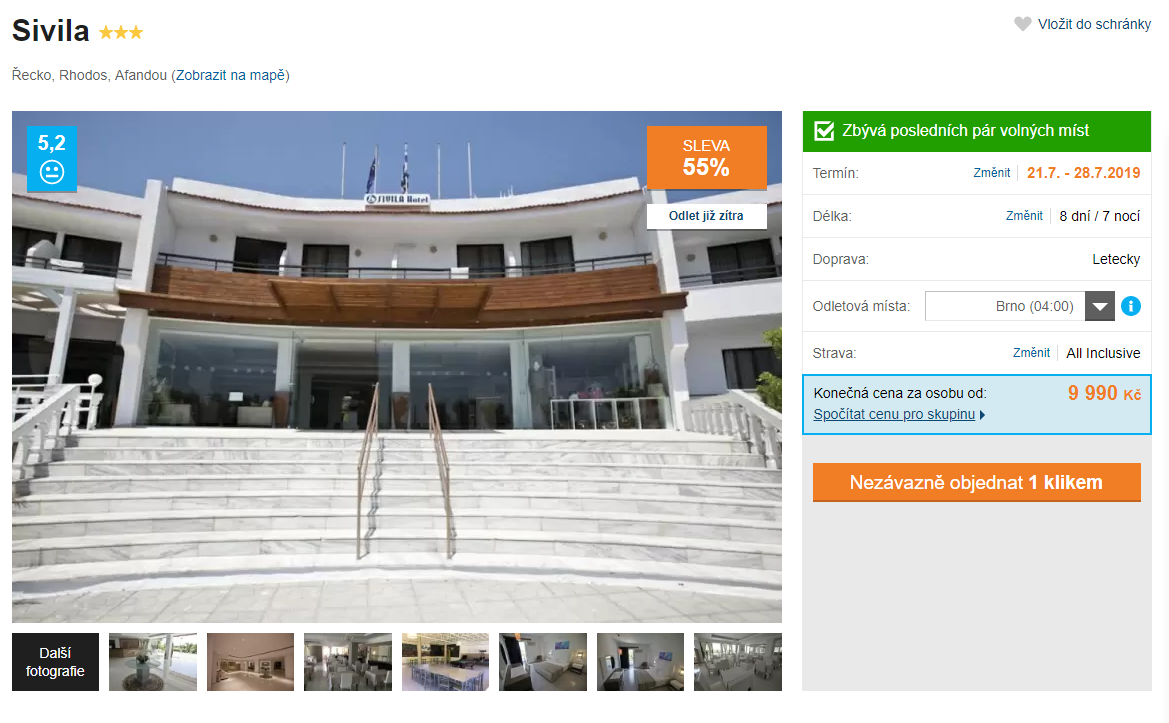Change the Termín date via Změnit

pyautogui.click(x=992, y=173)
